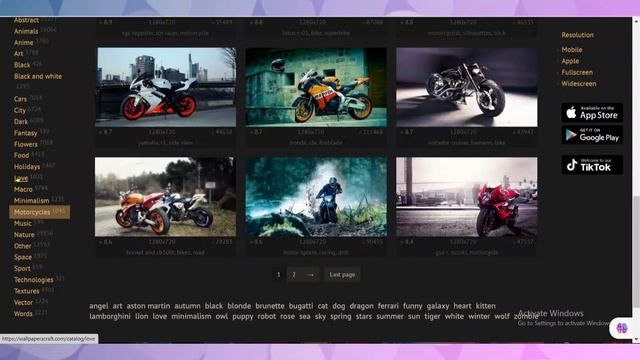The image size is (640, 360).
Task: Filter by Widescreen resolution
Action: tap(579, 84)
